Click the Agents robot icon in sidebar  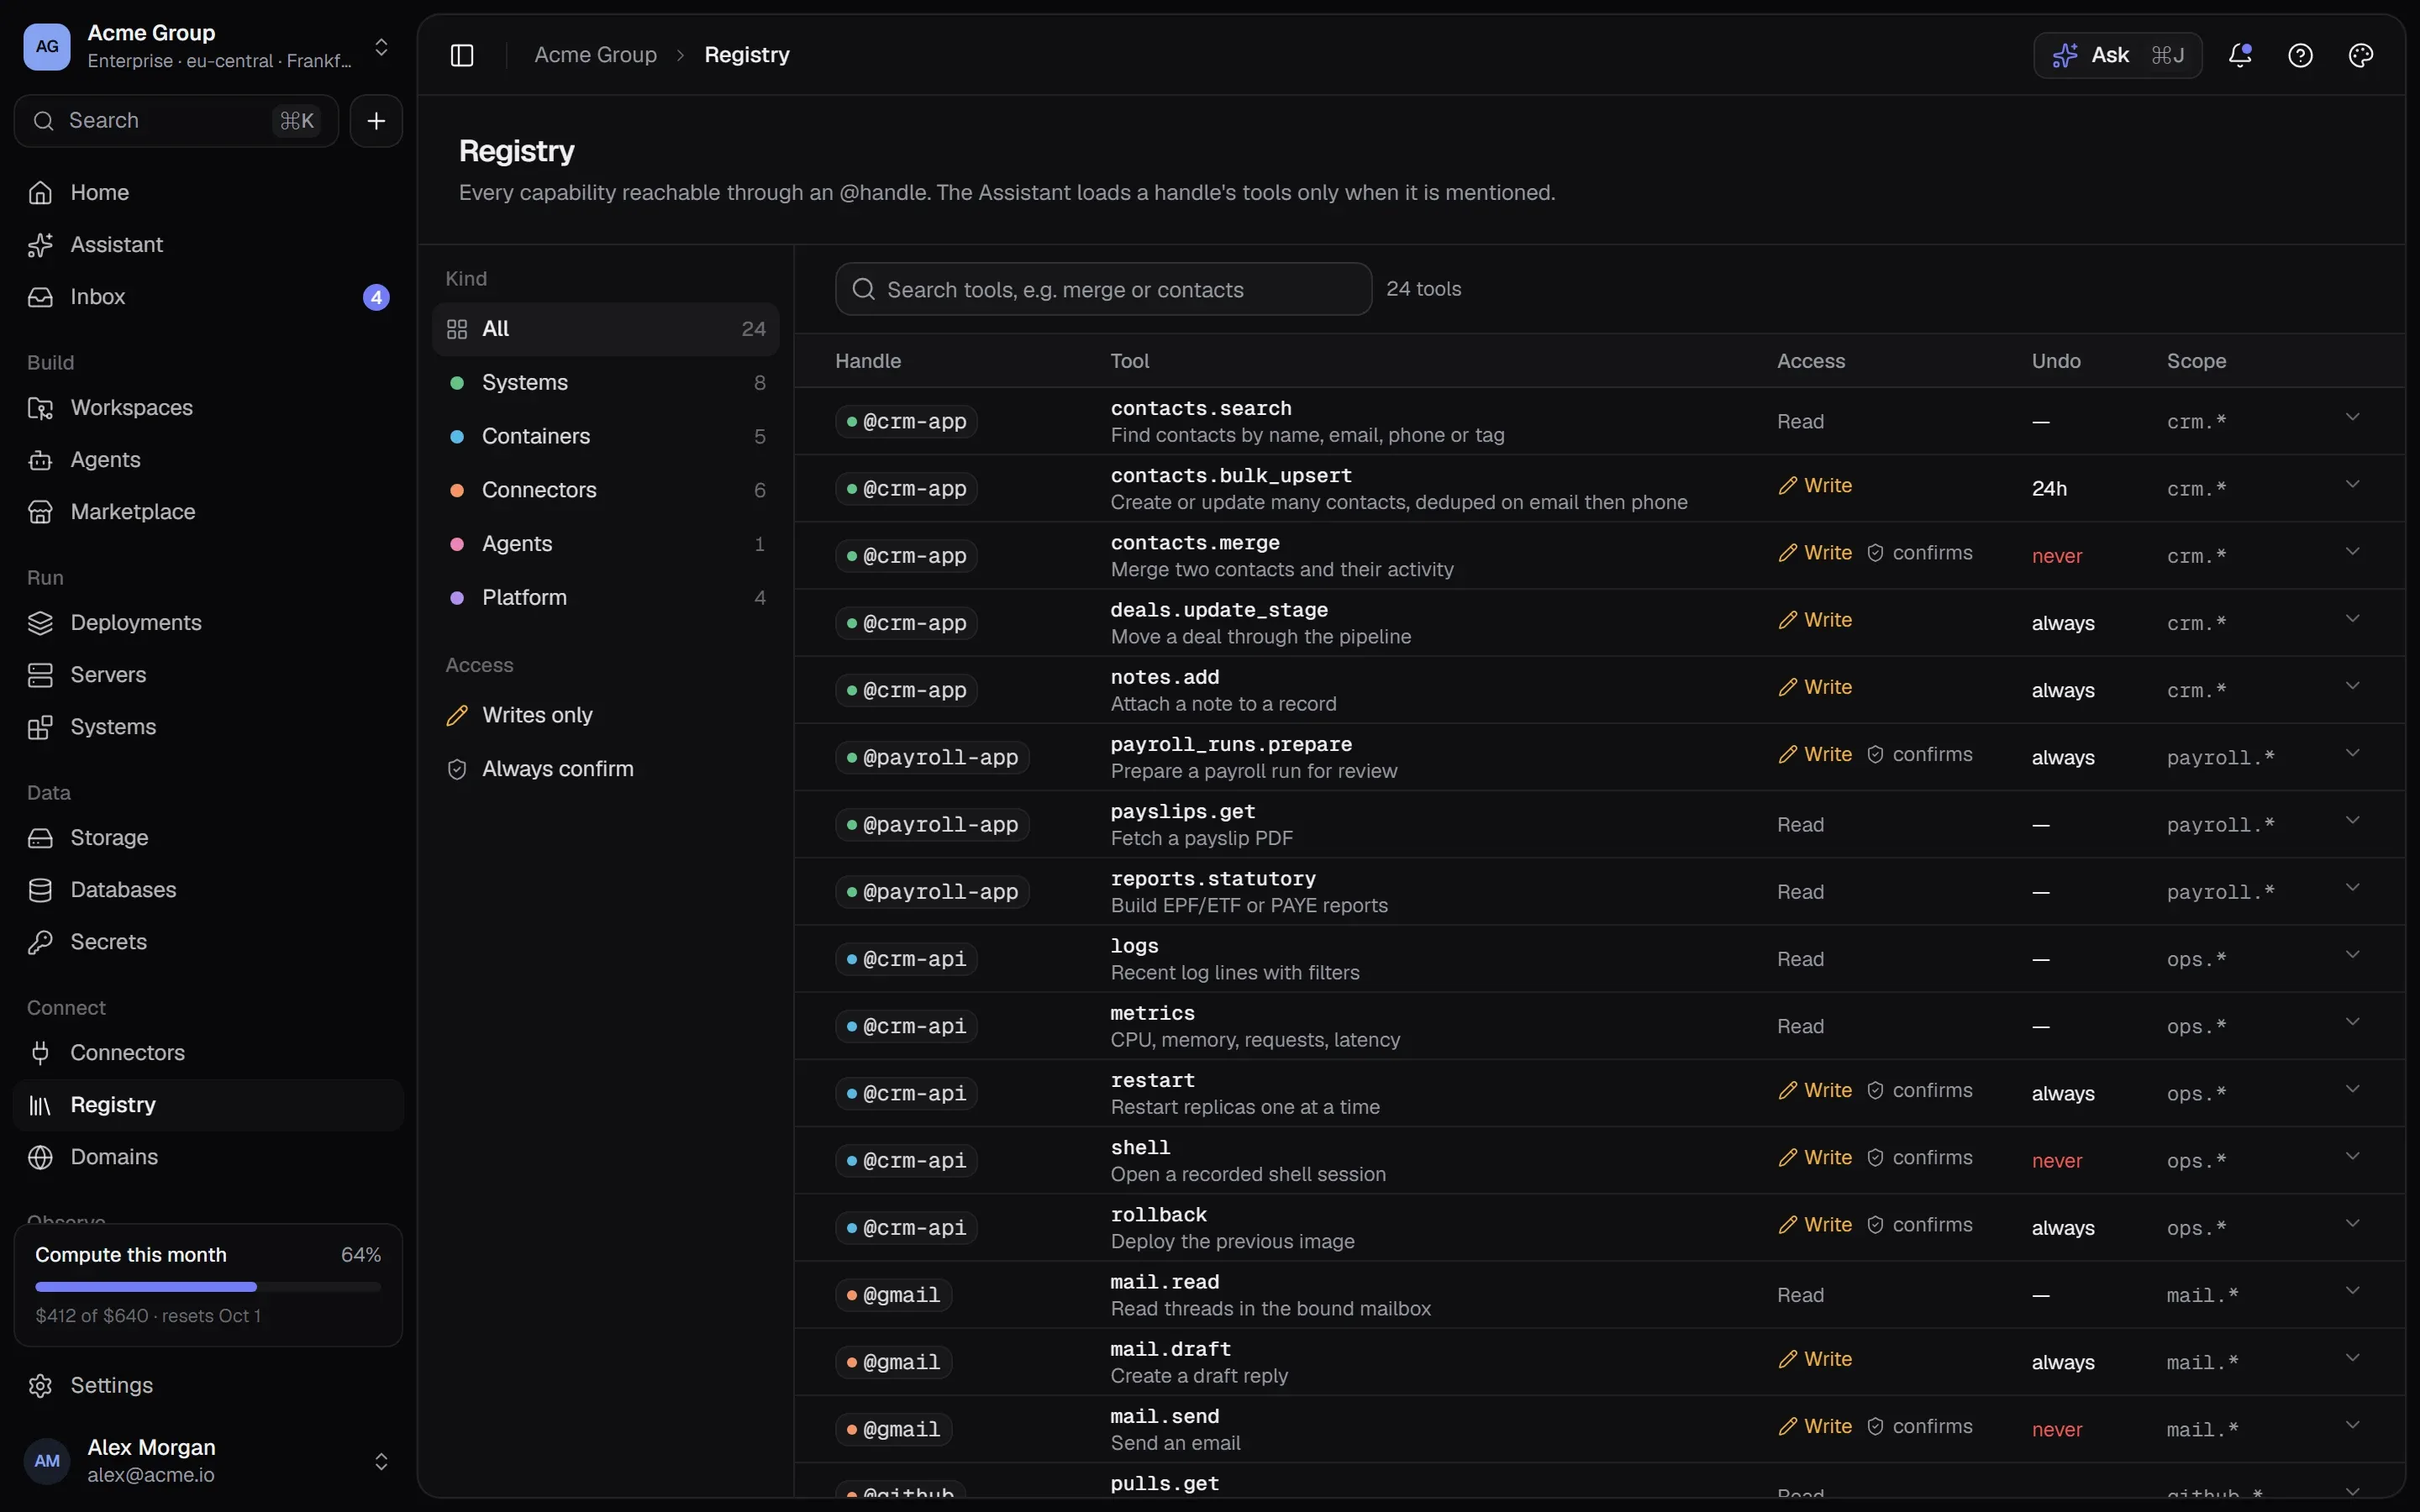pyautogui.click(x=40, y=460)
